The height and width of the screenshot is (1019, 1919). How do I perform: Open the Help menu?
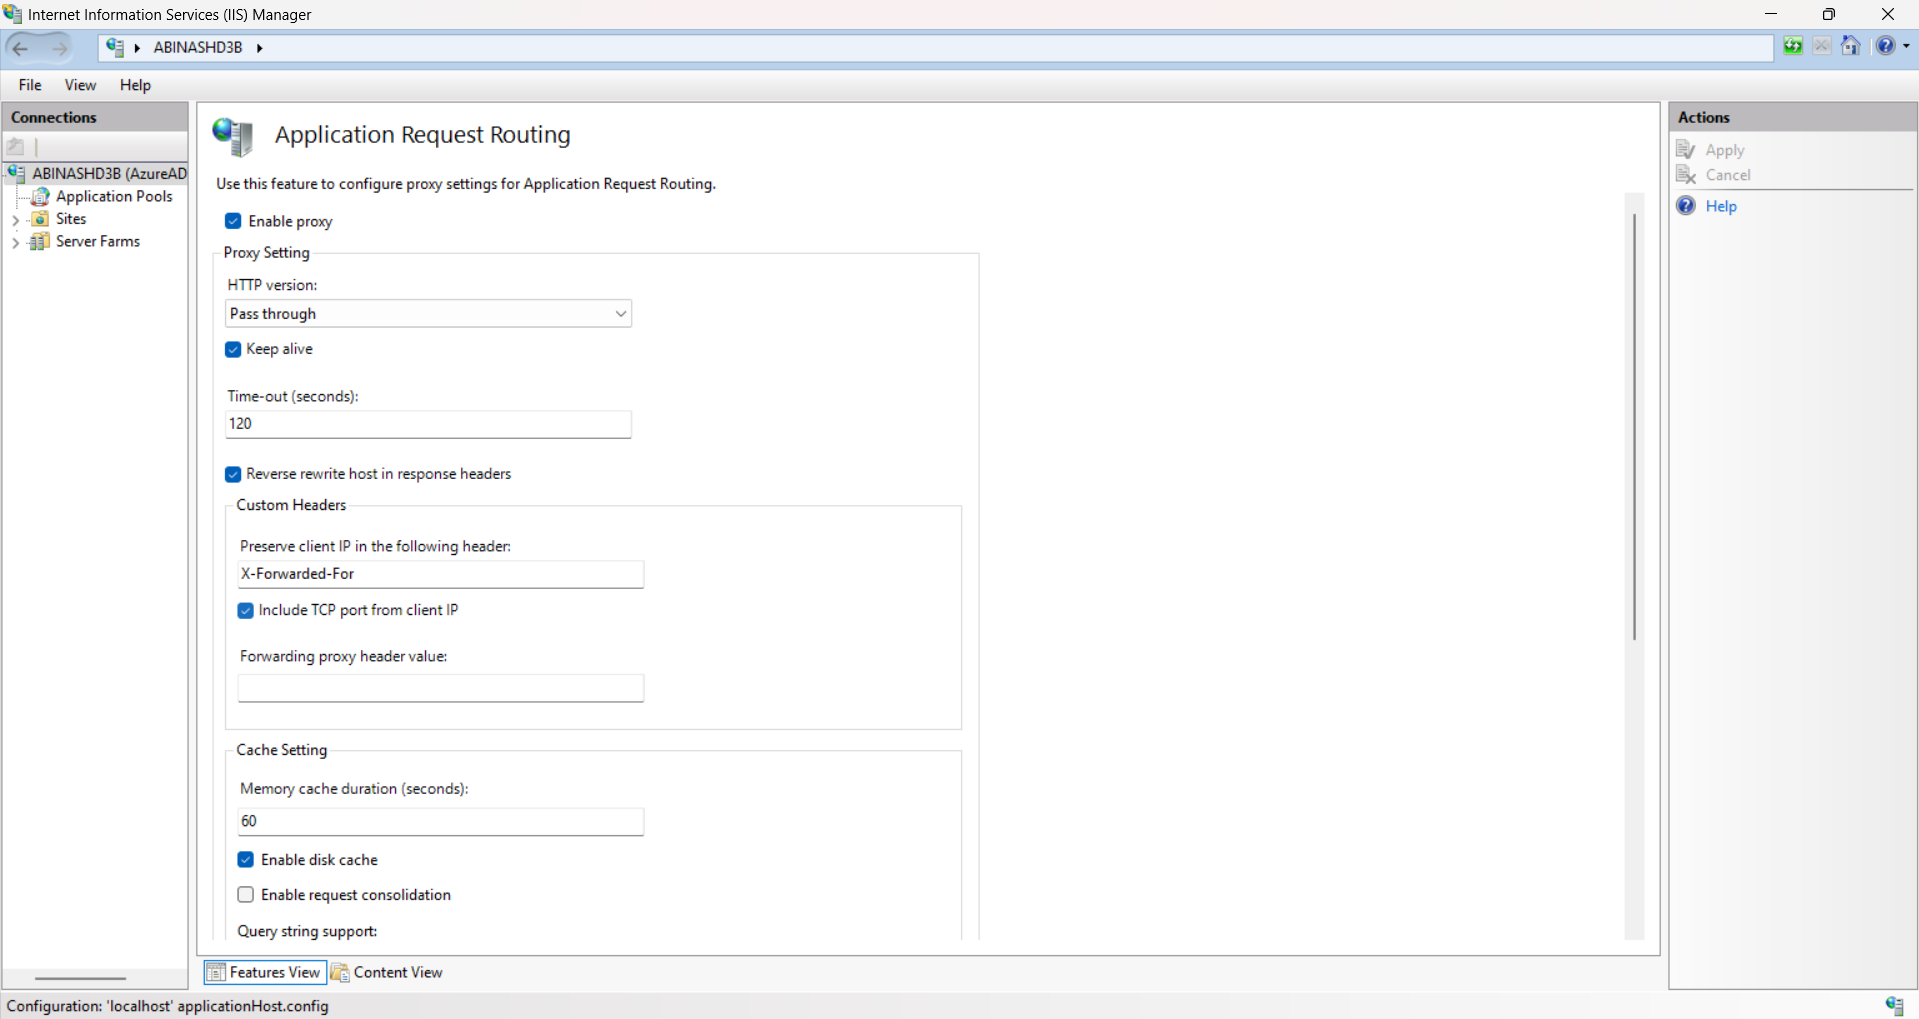tap(135, 85)
